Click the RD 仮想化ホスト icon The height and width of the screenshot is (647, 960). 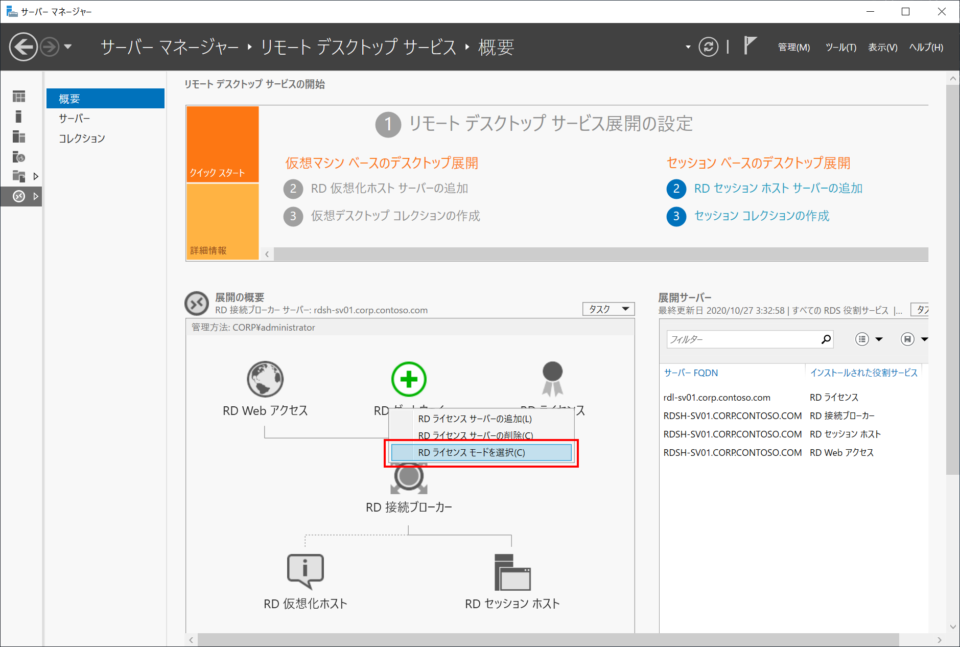[305, 572]
